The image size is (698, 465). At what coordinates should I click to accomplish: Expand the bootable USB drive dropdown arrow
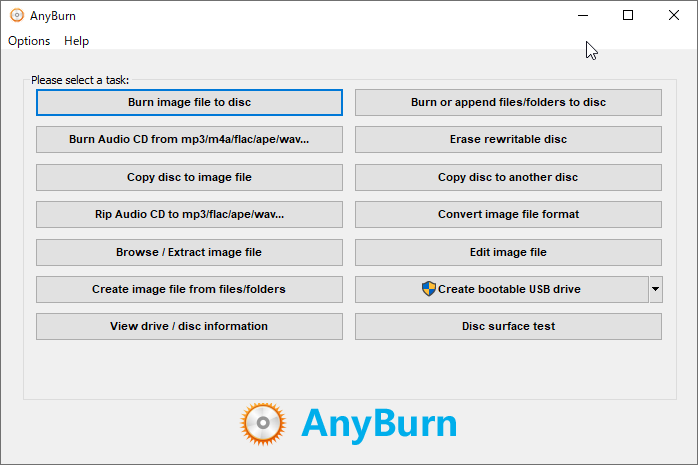click(x=655, y=289)
